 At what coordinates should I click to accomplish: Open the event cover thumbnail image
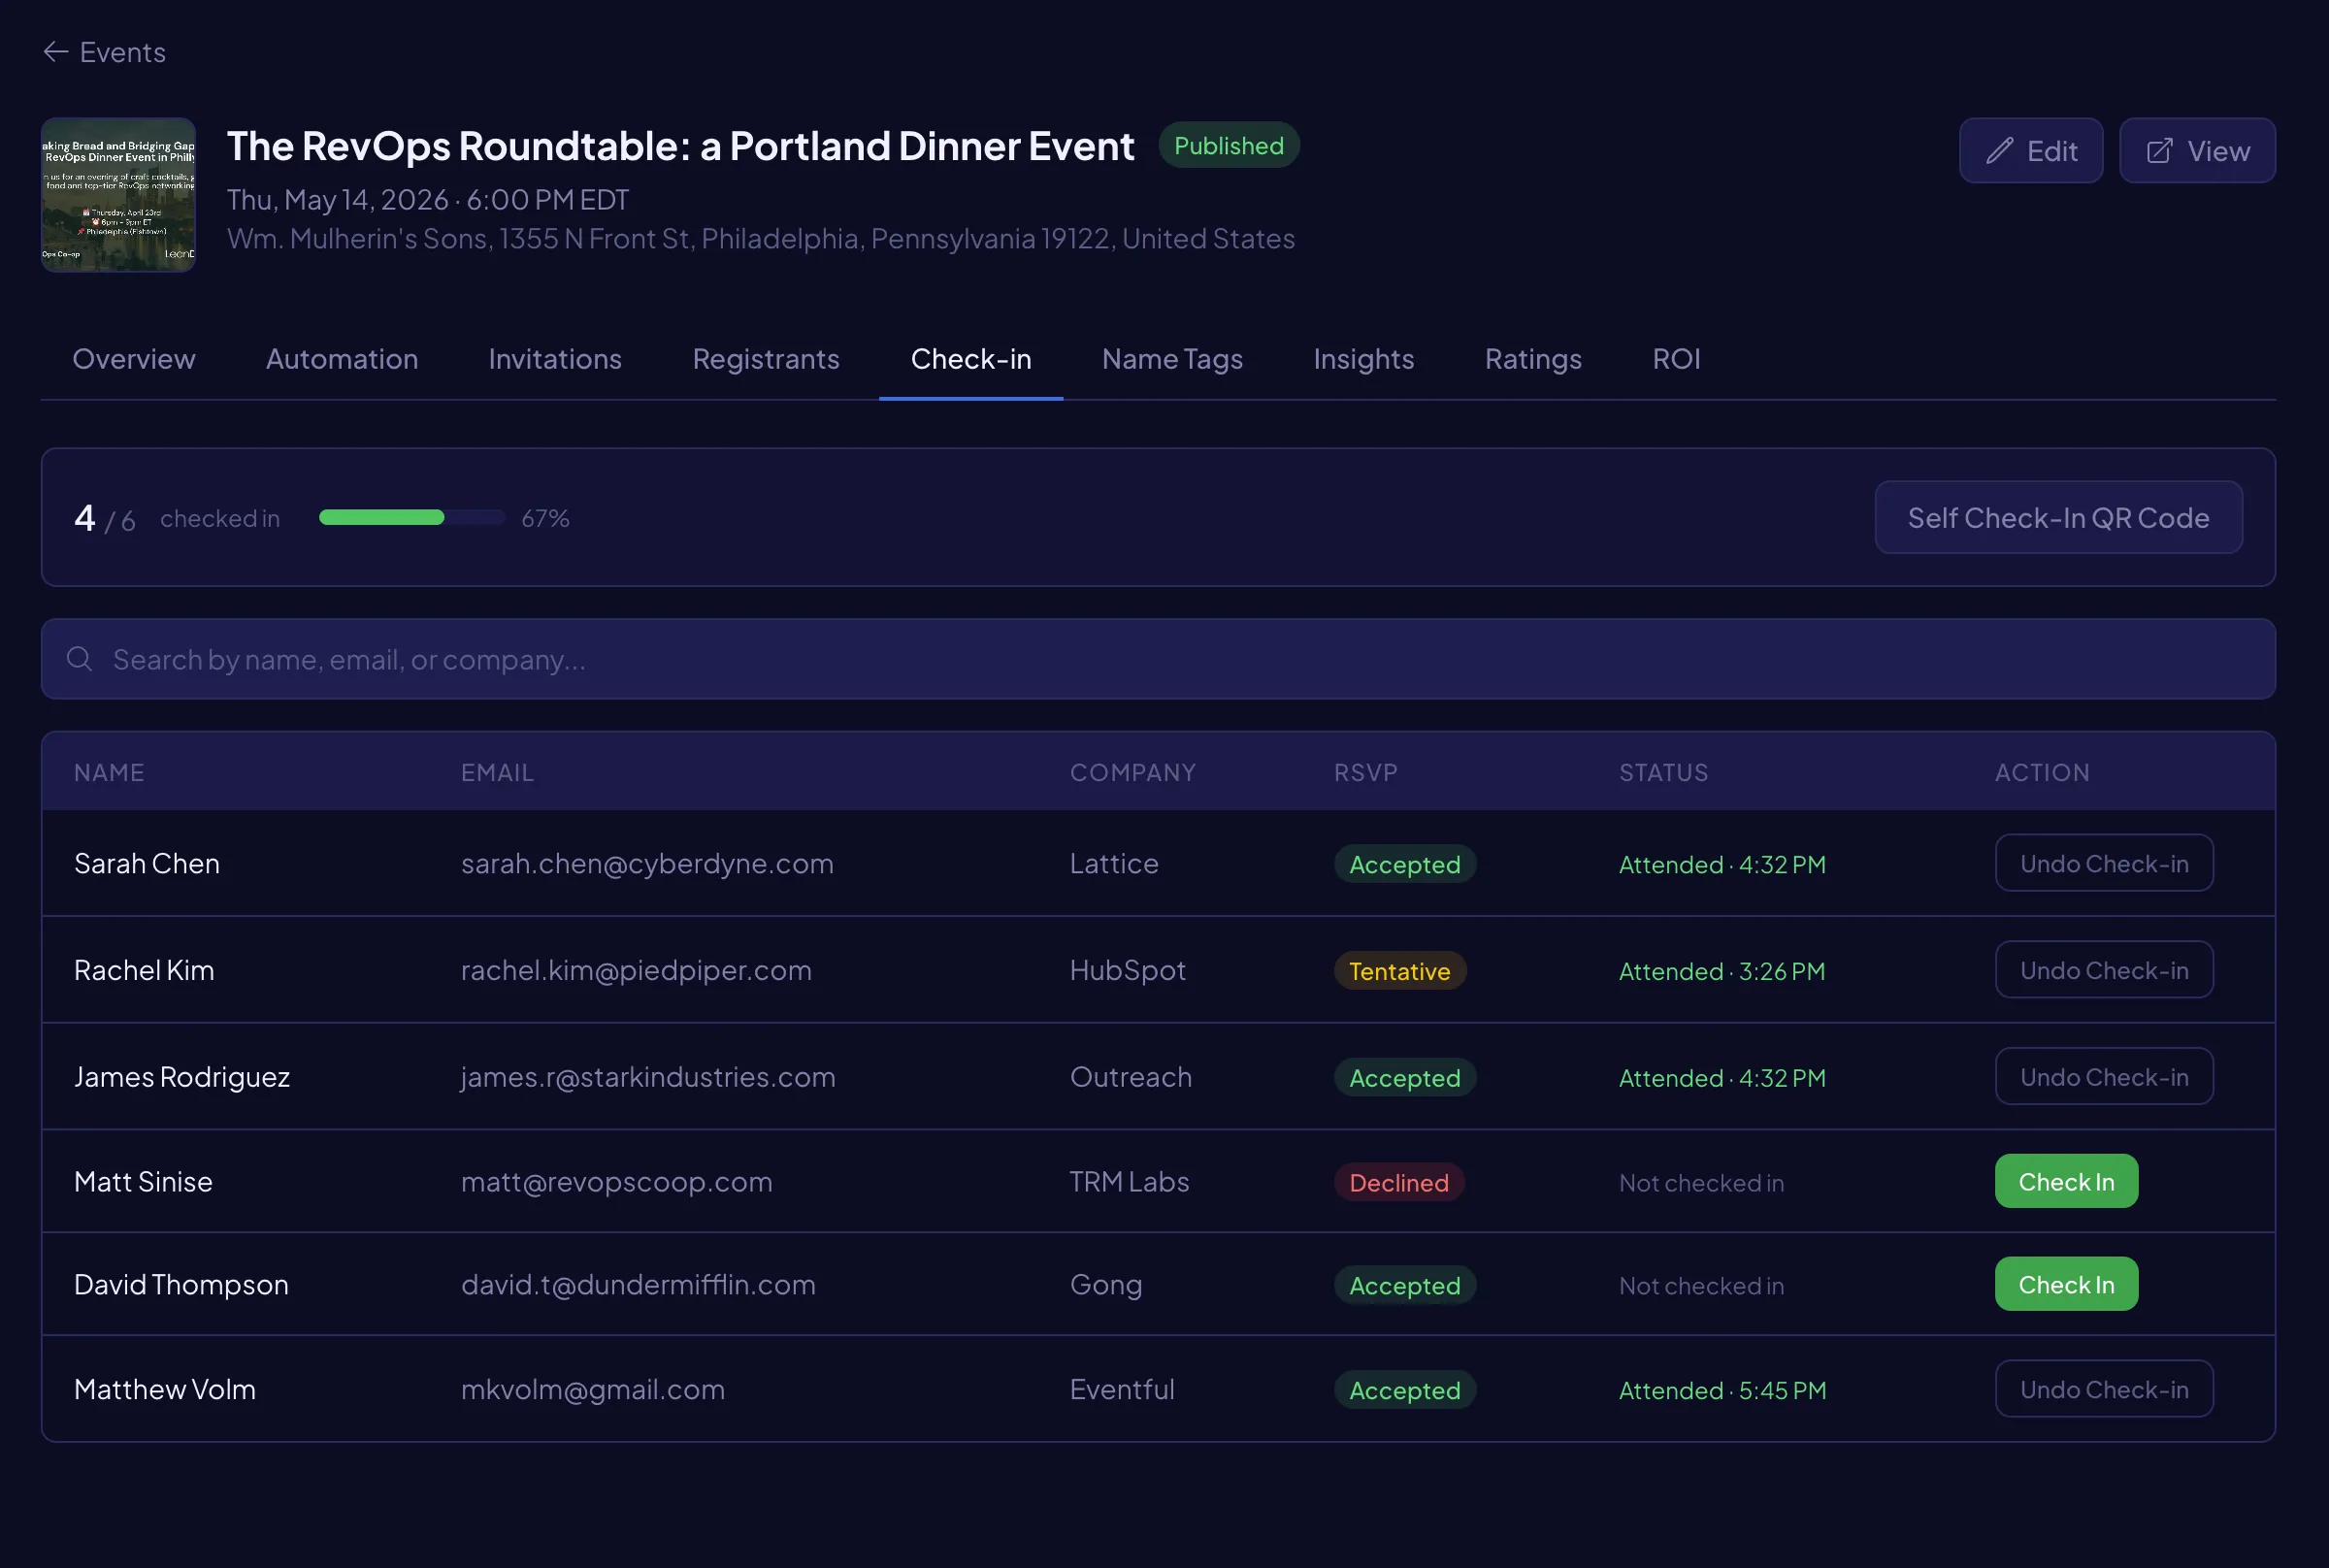118,195
